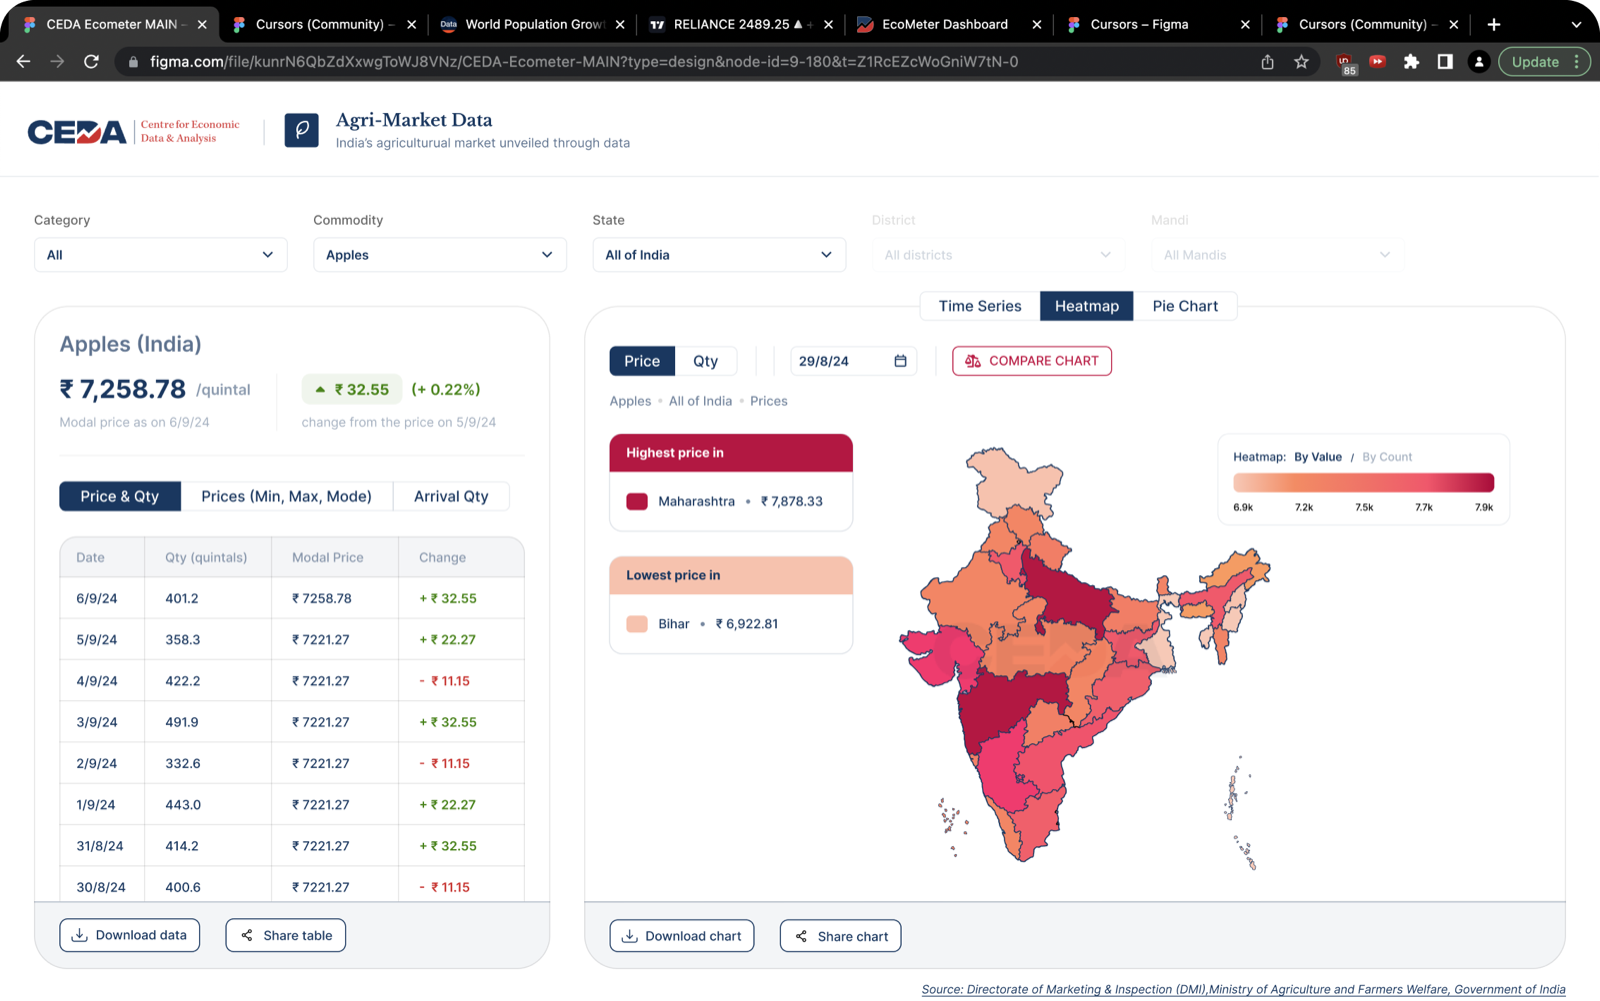Switch to the Pie Chart tab

point(1185,306)
